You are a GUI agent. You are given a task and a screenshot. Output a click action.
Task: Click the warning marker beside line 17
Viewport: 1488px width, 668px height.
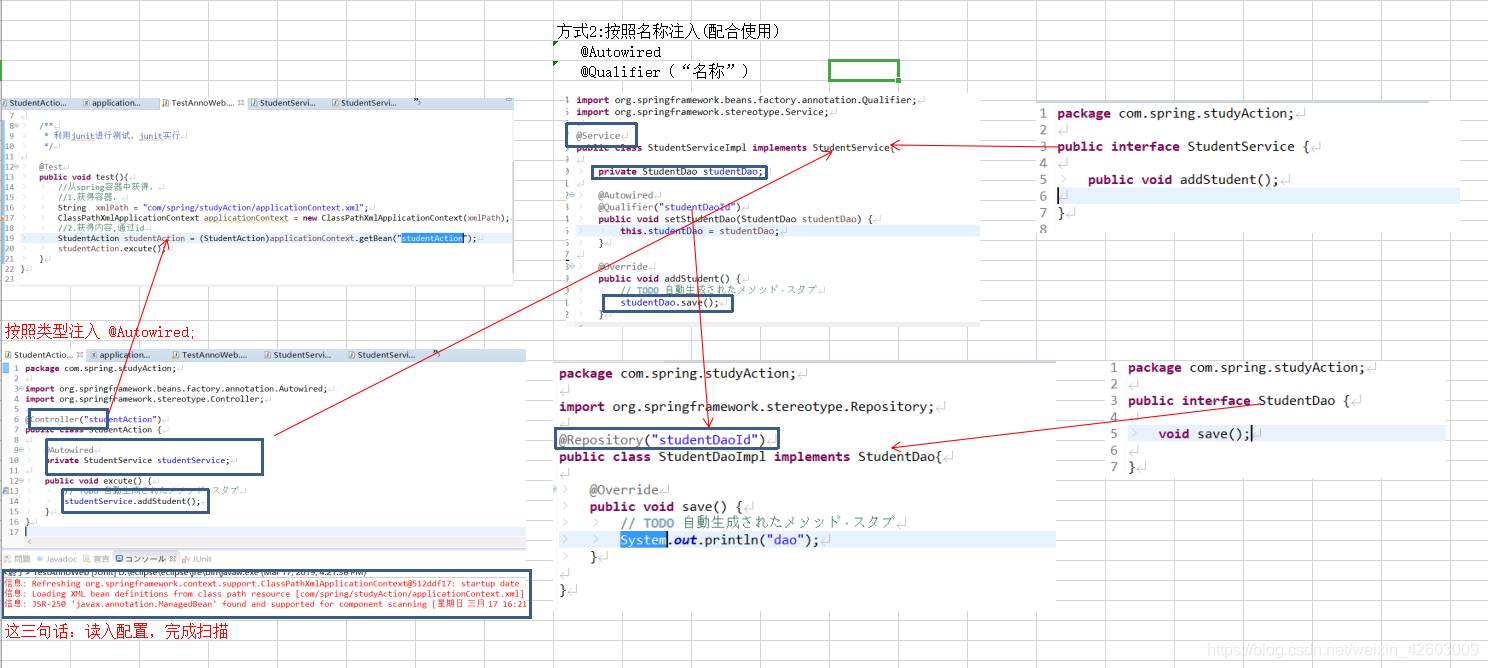[4, 217]
